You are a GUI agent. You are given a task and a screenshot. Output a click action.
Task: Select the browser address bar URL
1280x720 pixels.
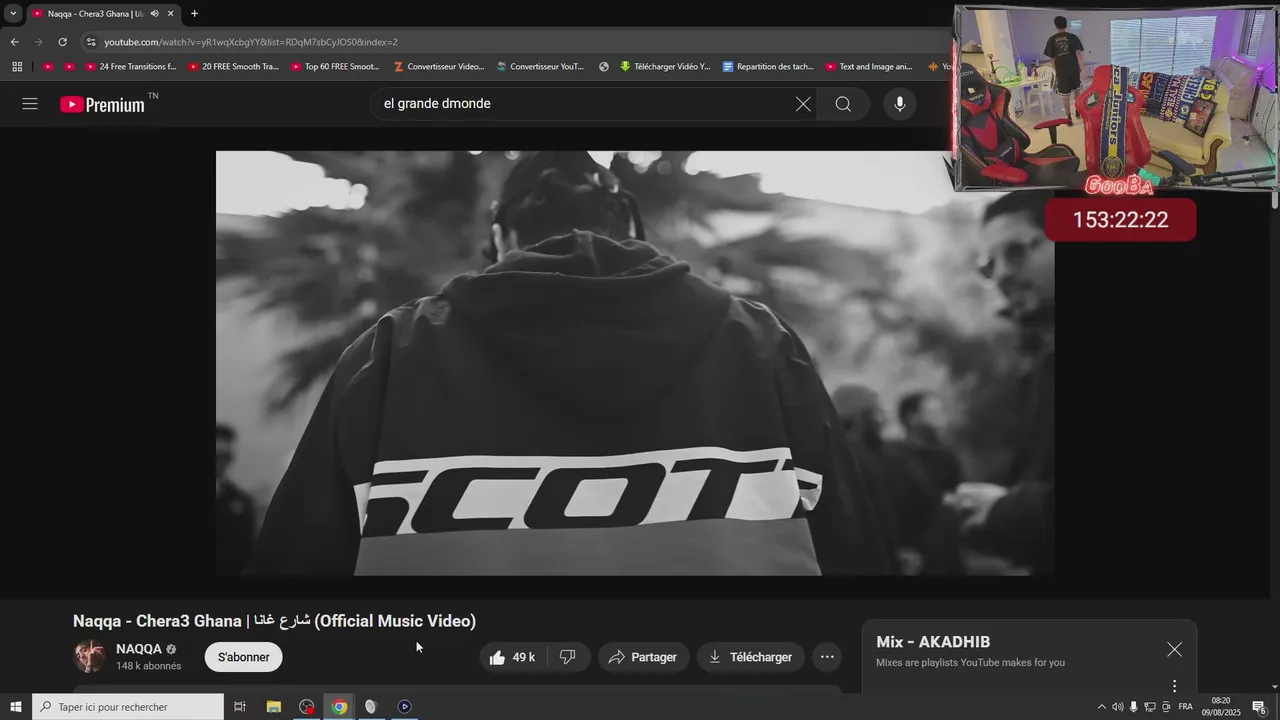[251, 42]
